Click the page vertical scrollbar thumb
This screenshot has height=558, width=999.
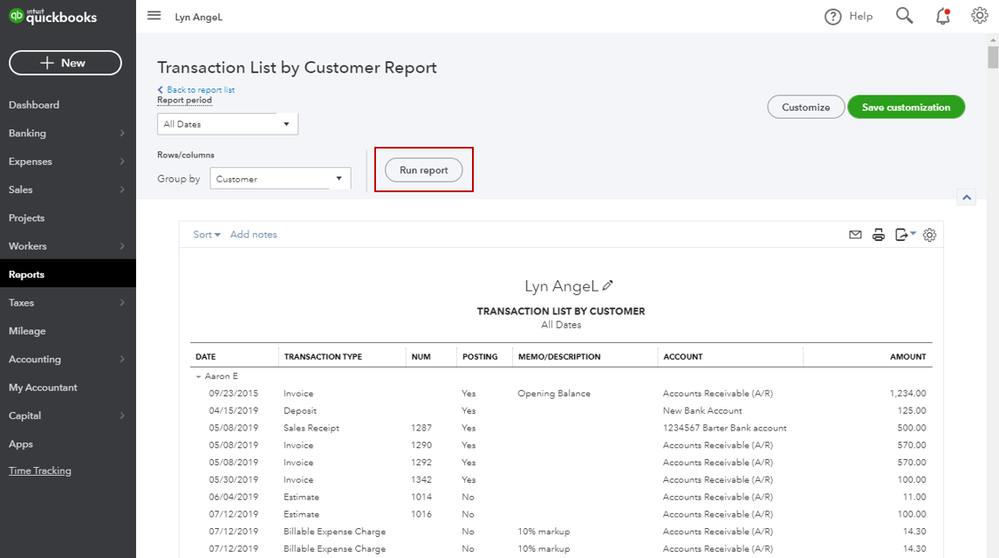pyautogui.click(x=993, y=57)
